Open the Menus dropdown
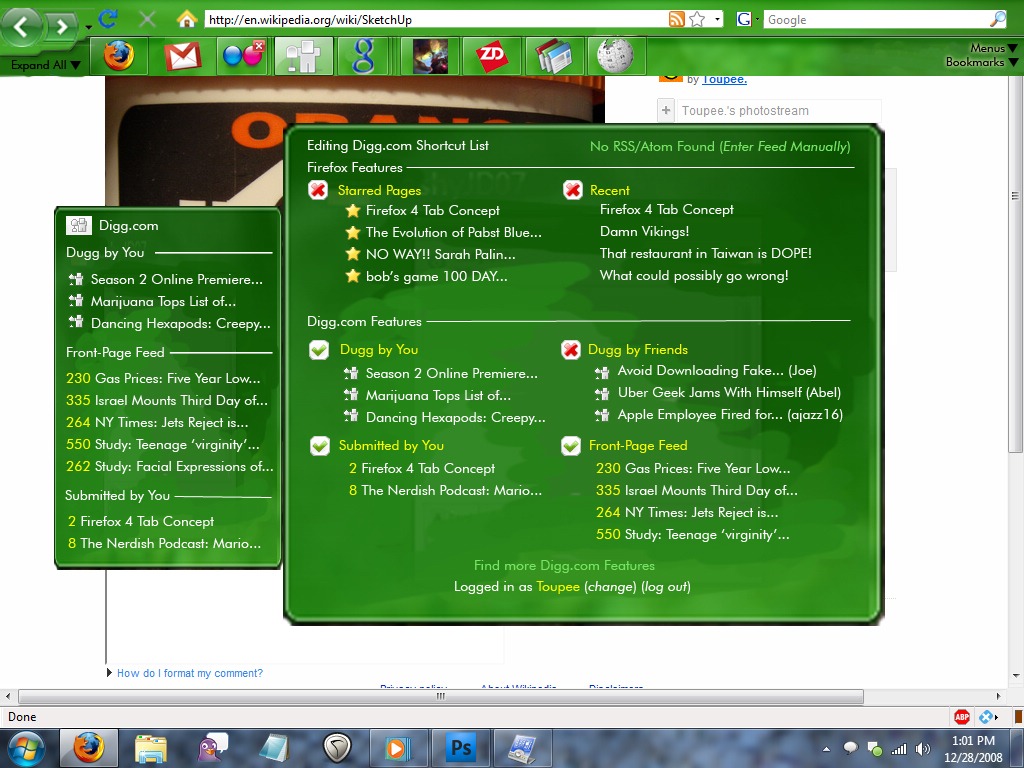 (993, 48)
